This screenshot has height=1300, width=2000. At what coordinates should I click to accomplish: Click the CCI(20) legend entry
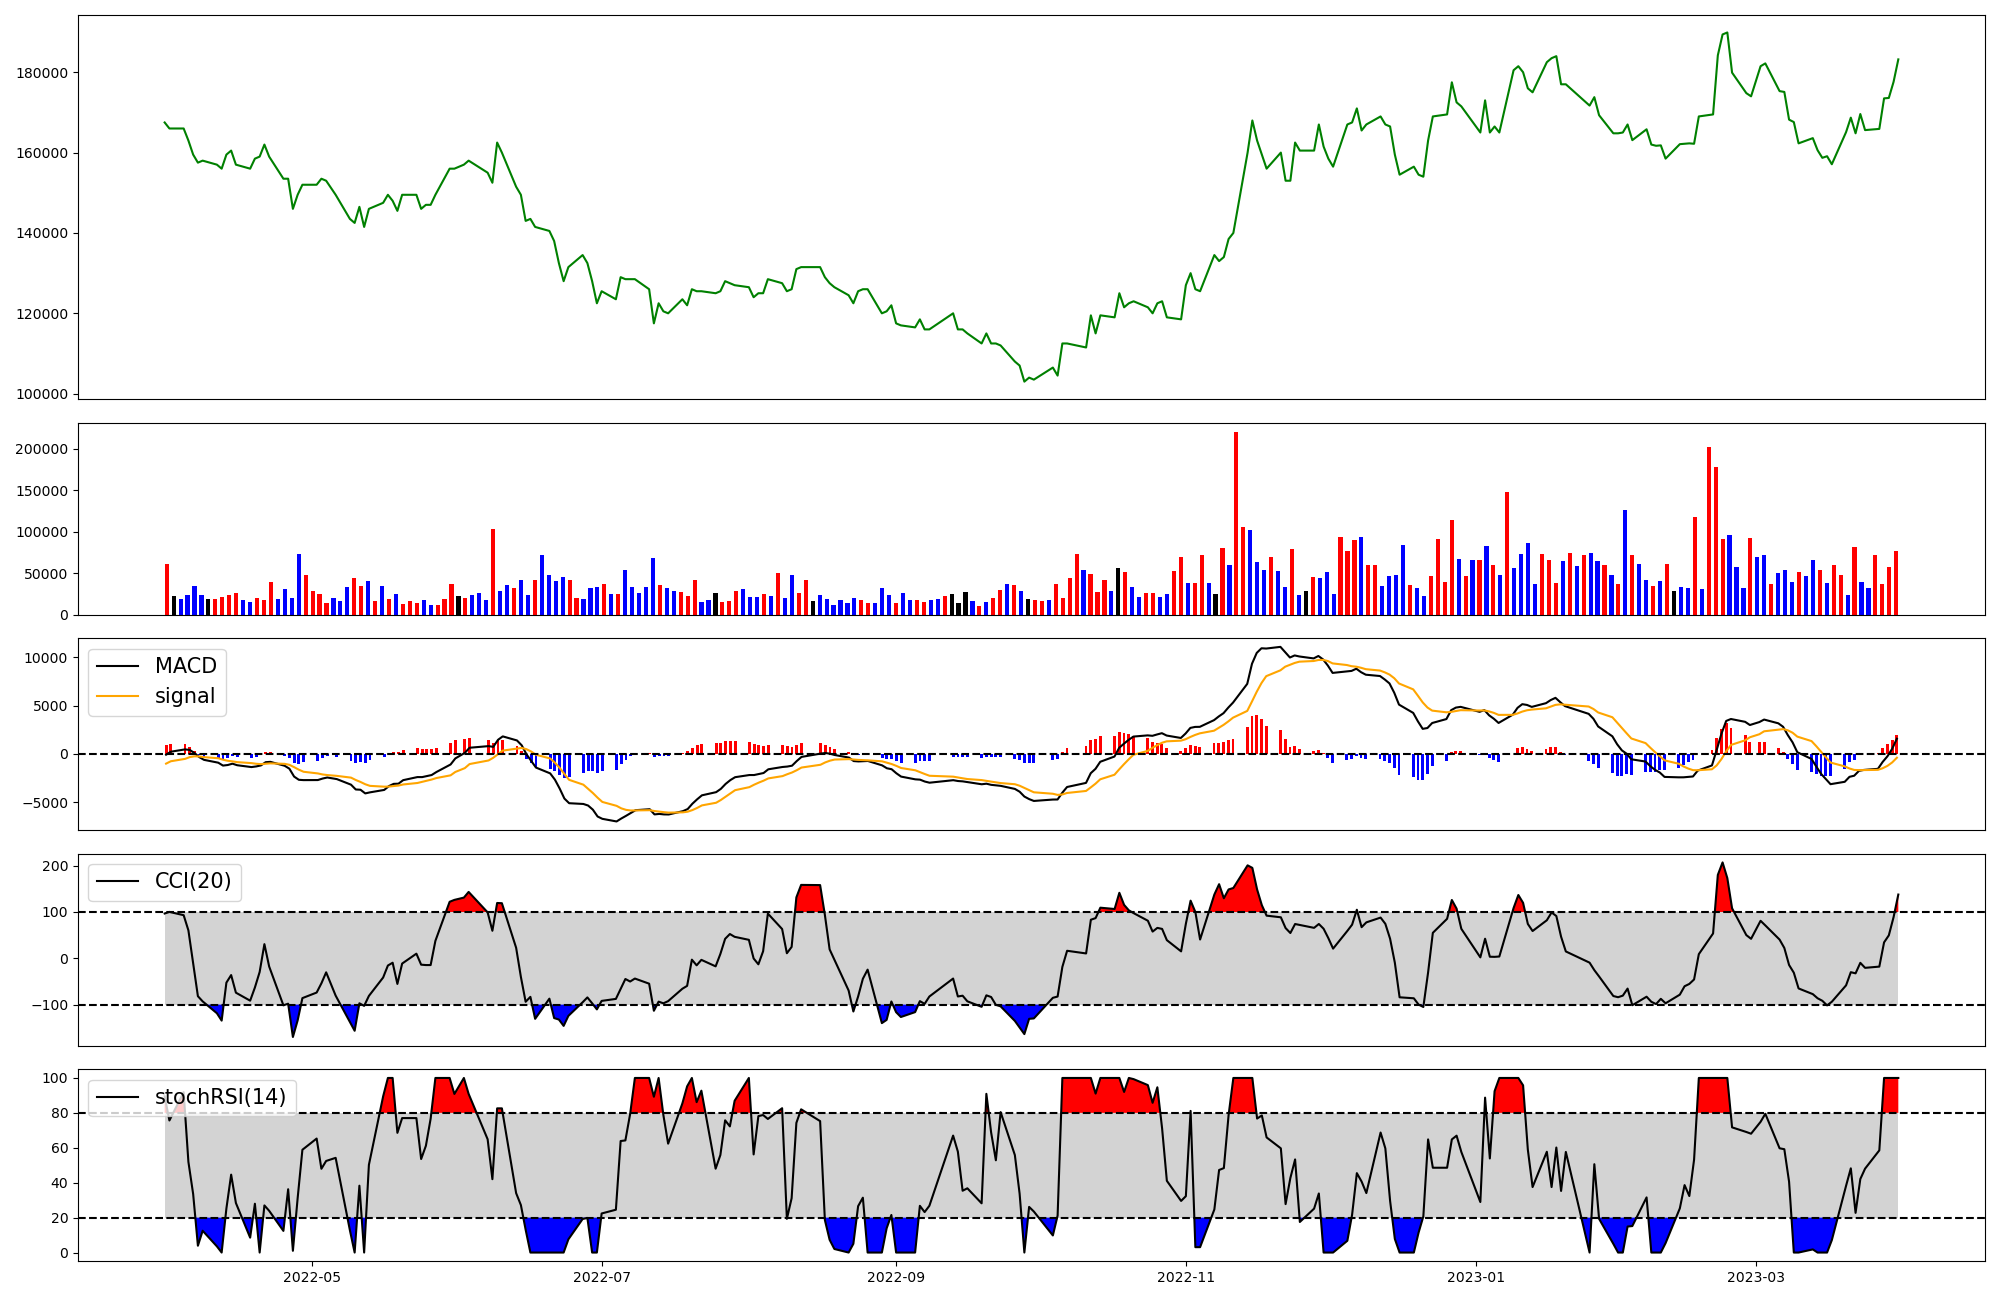192,881
